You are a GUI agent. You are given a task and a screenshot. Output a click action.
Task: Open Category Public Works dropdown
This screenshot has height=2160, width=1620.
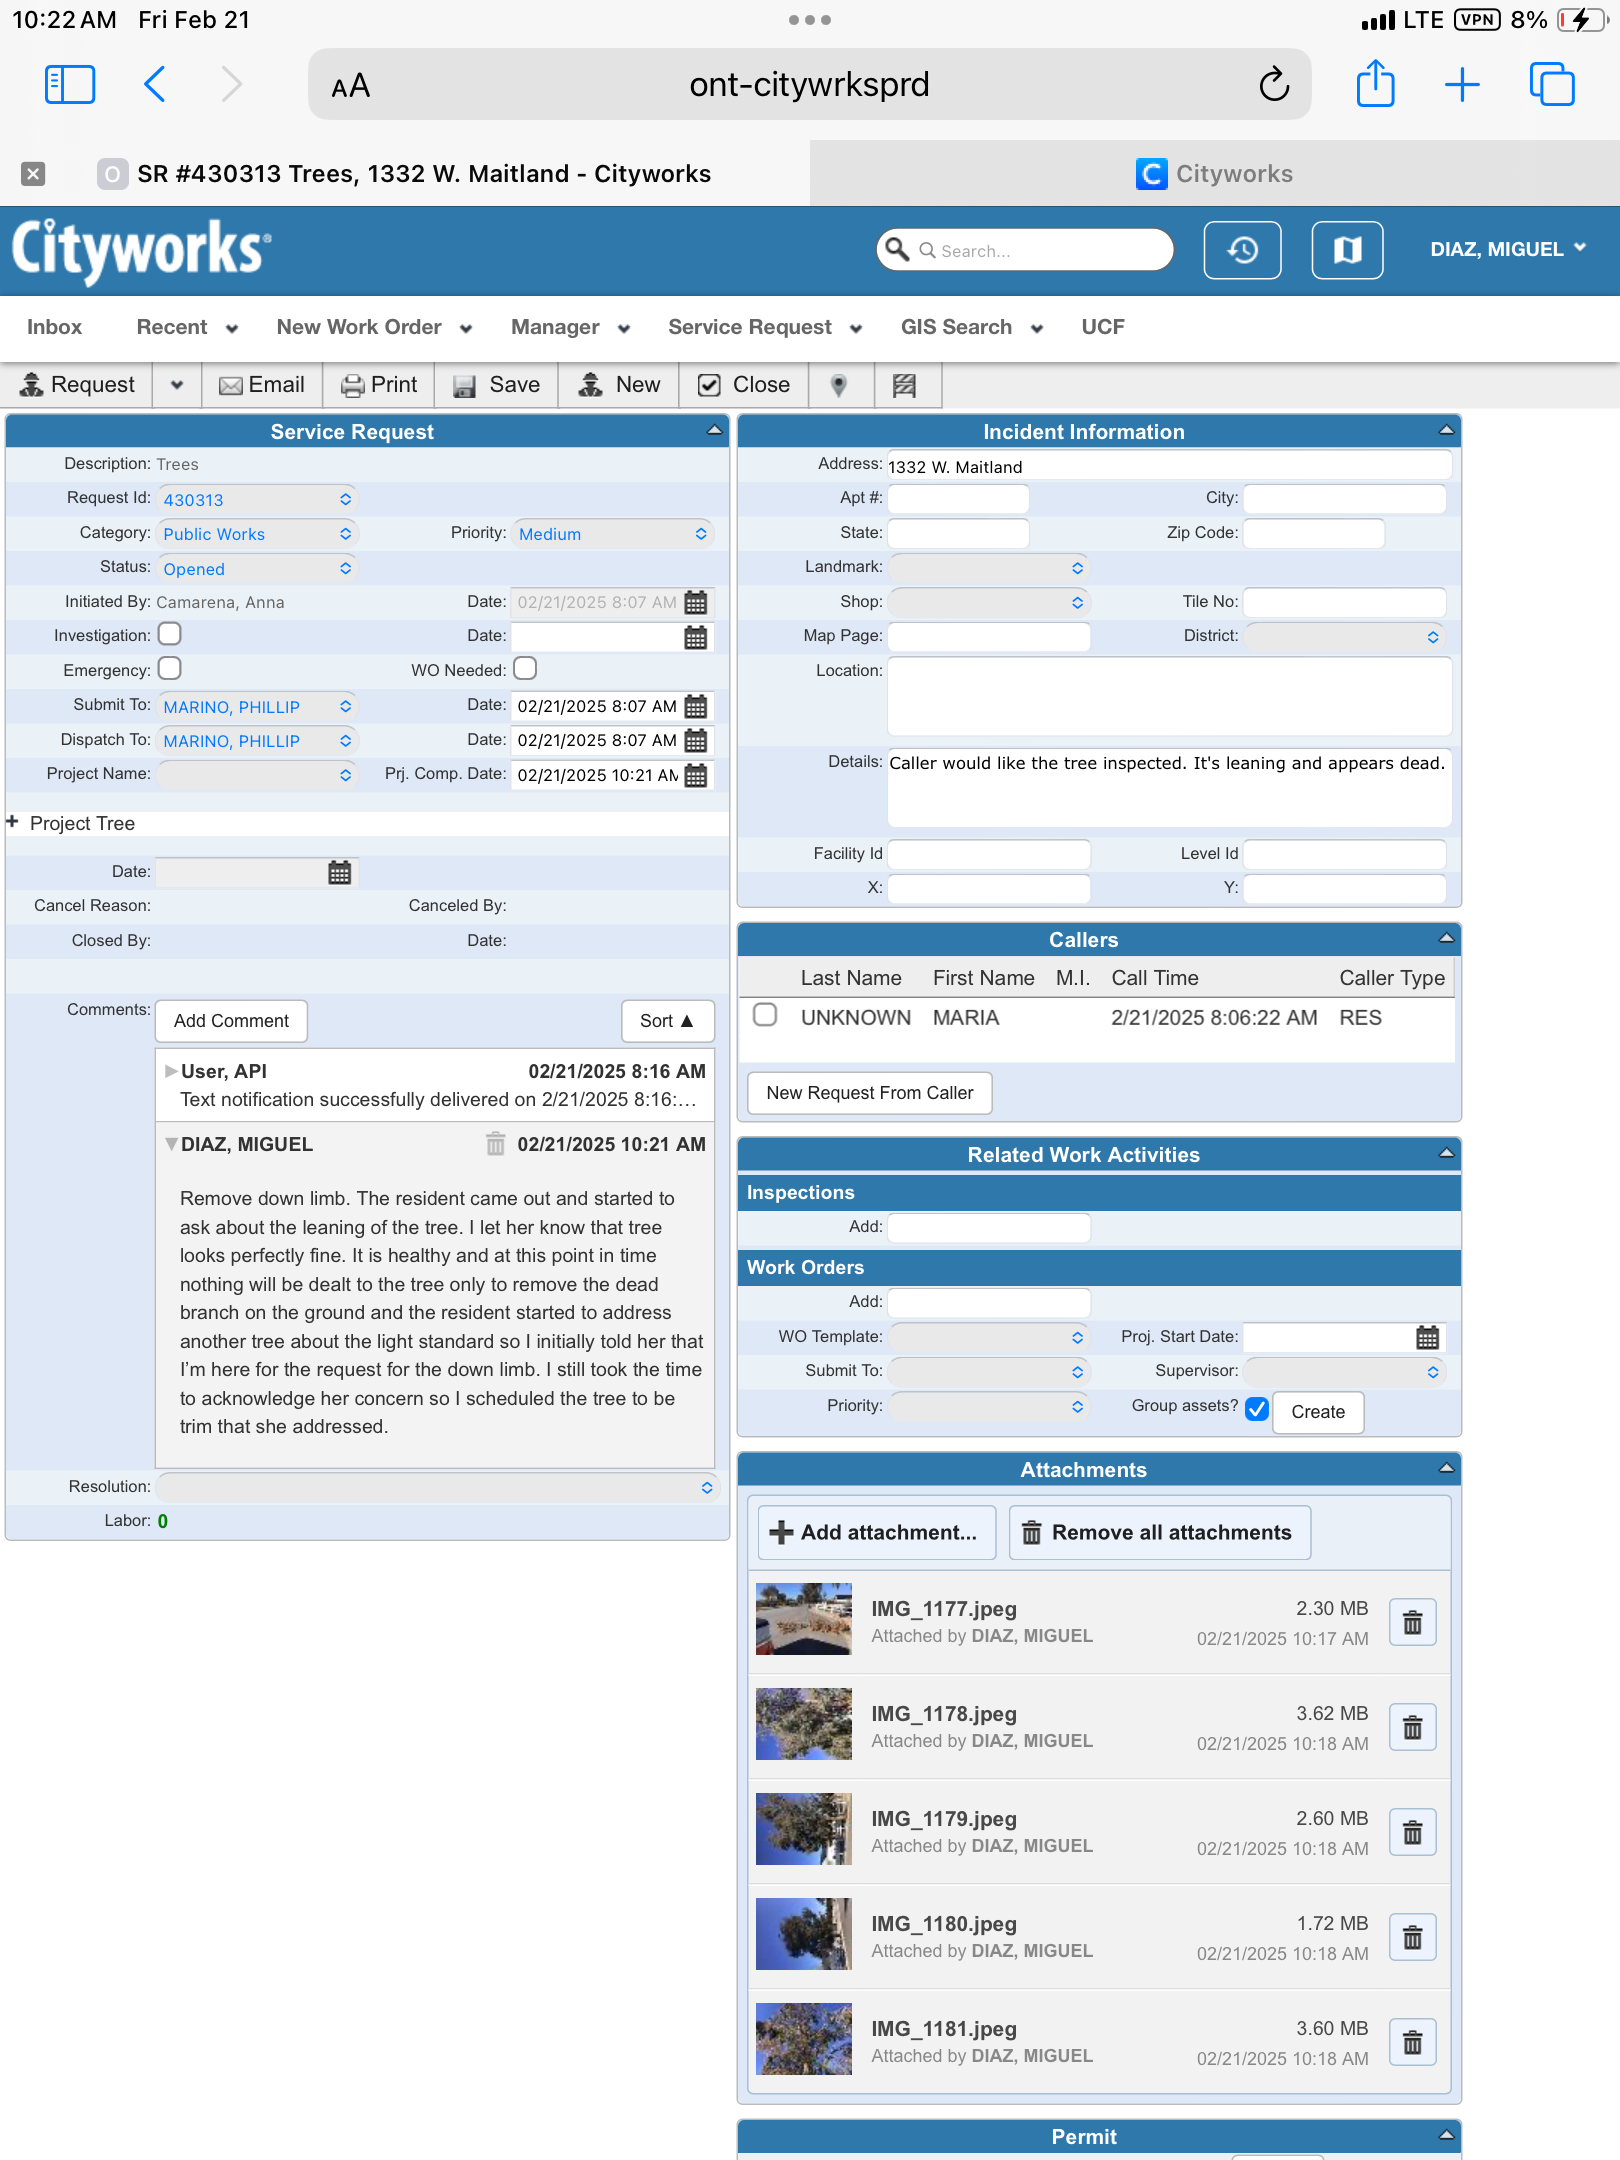pyautogui.click(x=257, y=534)
